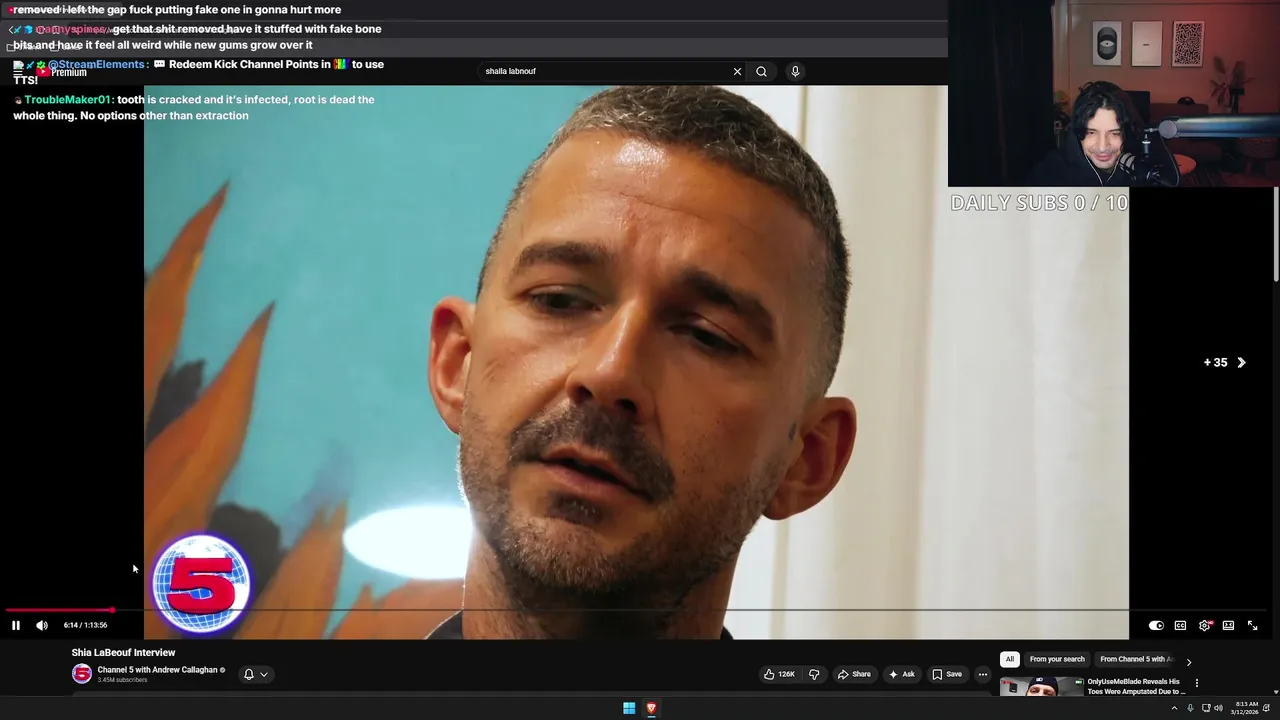1280x720 pixels.
Task: Open more actions ellipsis menu
Action: click(983, 674)
